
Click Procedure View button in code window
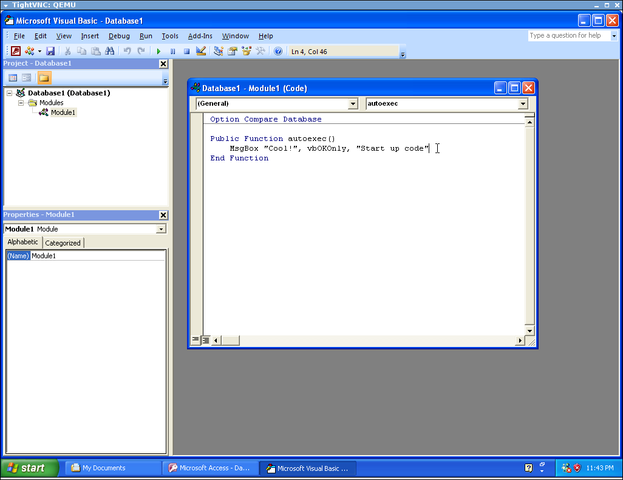pos(195,340)
